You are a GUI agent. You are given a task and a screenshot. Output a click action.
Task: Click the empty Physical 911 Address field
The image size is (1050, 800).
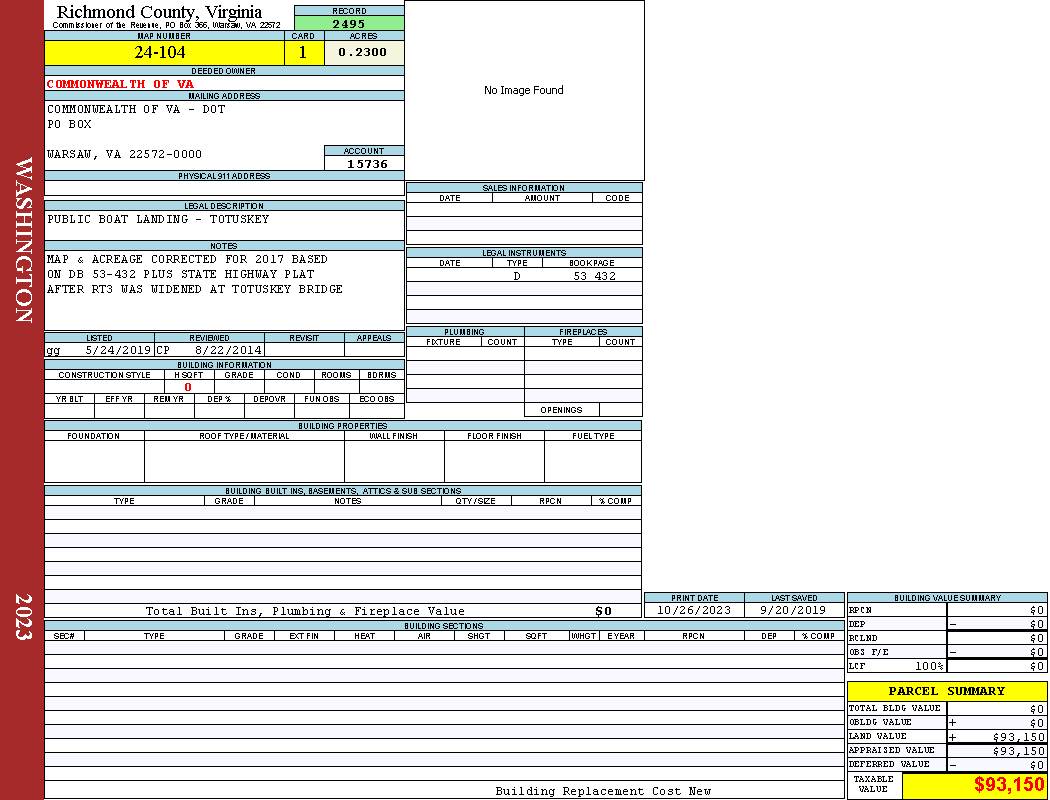click(x=224, y=188)
